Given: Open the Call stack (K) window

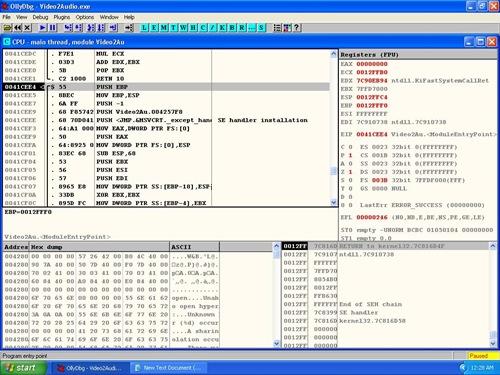Looking at the screenshot, I should [x=222, y=28].
